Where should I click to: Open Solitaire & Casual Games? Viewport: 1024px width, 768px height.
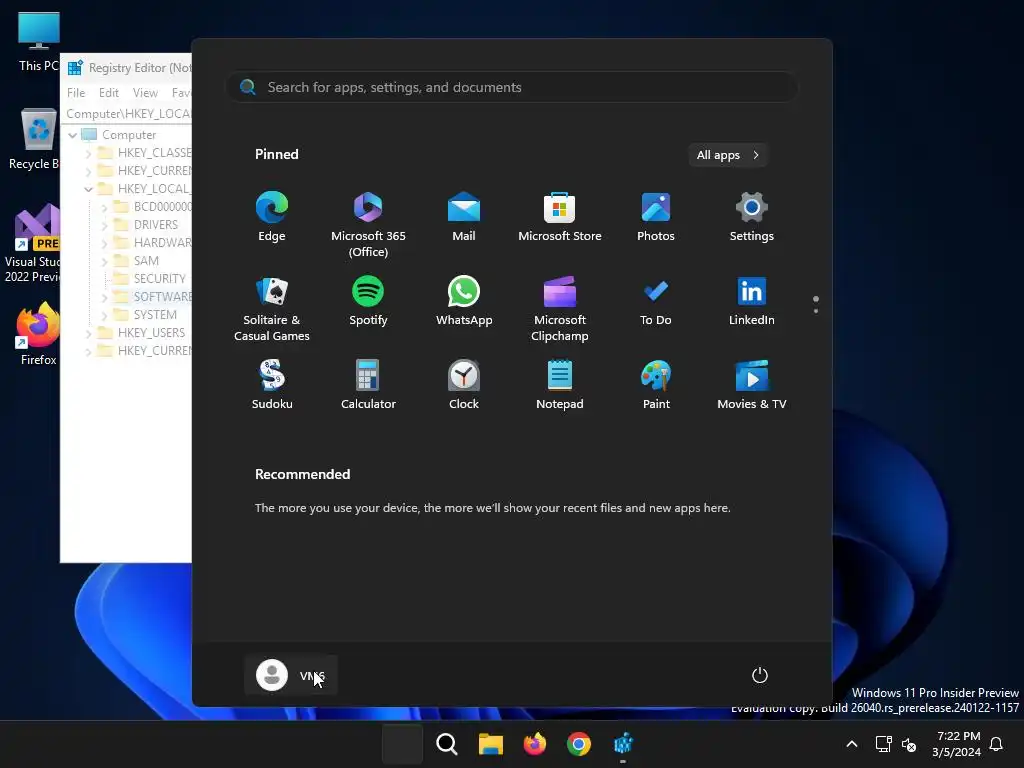pos(272,308)
